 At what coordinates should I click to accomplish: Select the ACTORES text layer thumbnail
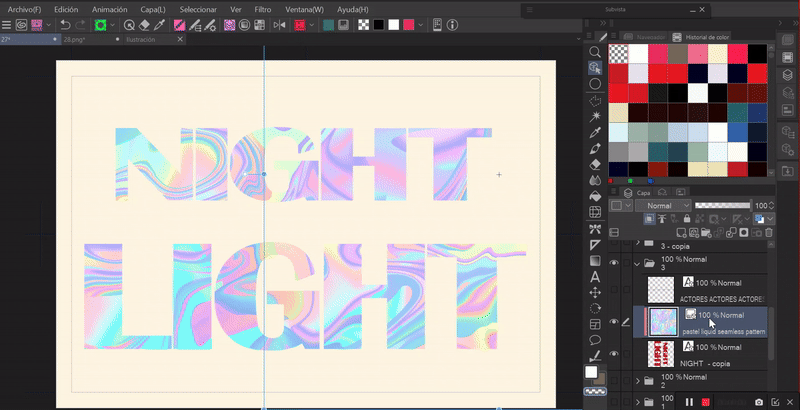click(x=659, y=289)
